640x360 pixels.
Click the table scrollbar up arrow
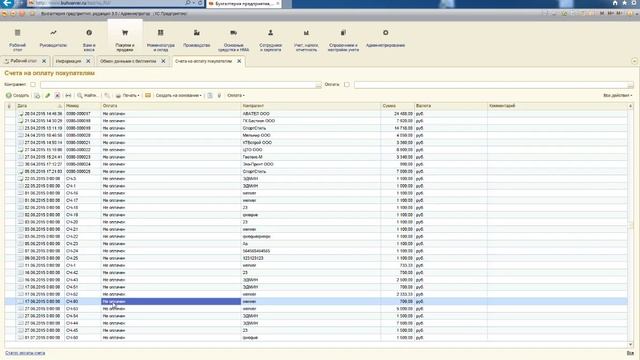pos(631,106)
